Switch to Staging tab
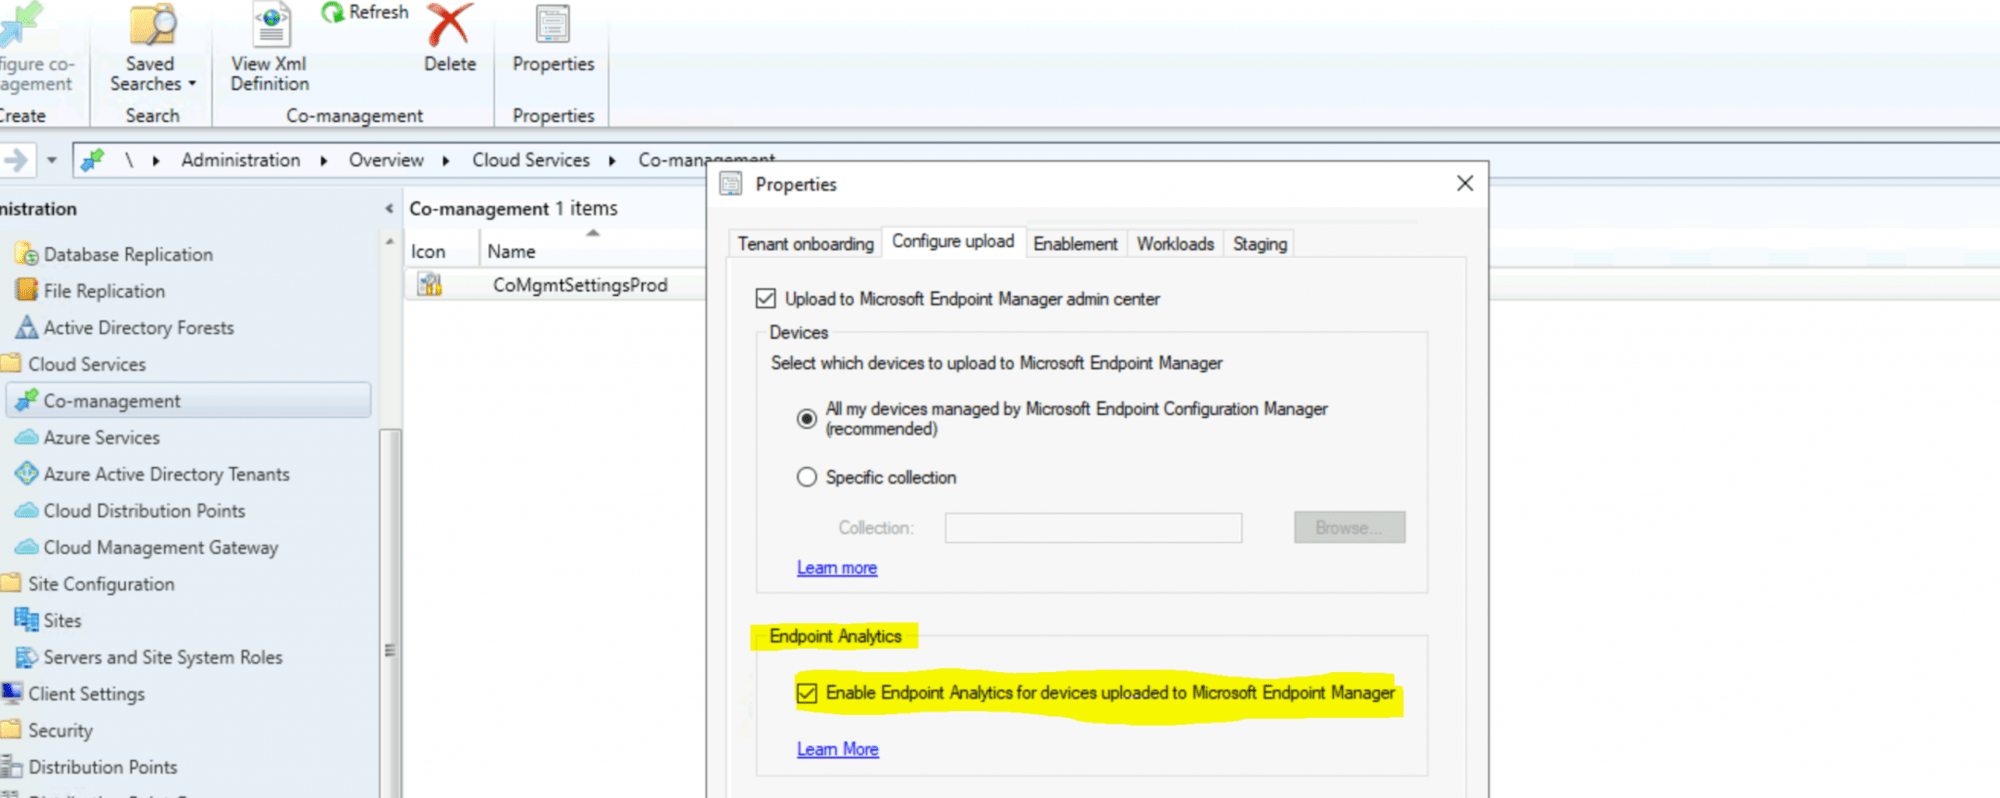 tap(1259, 244)
